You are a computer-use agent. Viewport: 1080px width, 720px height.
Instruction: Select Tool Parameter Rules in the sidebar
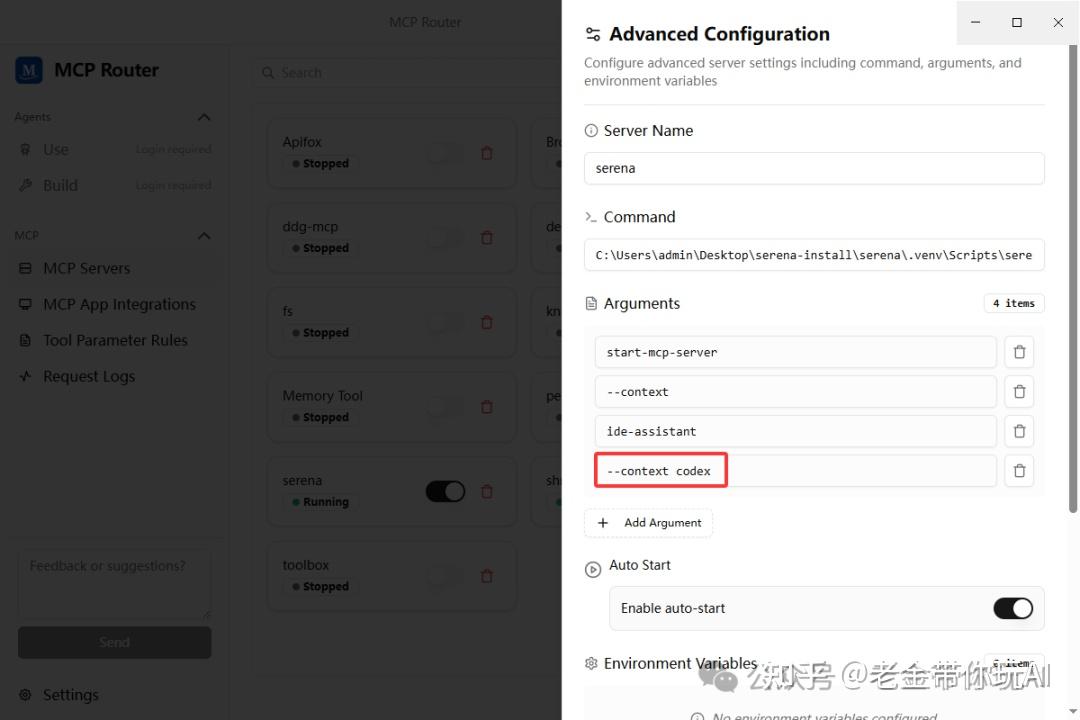(x=115, y=340)
